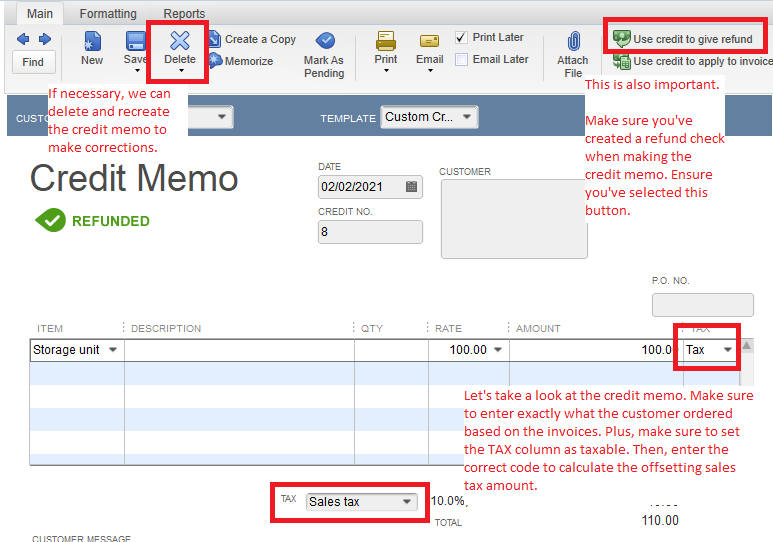The image size is (773, 542).
Task: Click Customer address box
Action: (x=513, y=219)
